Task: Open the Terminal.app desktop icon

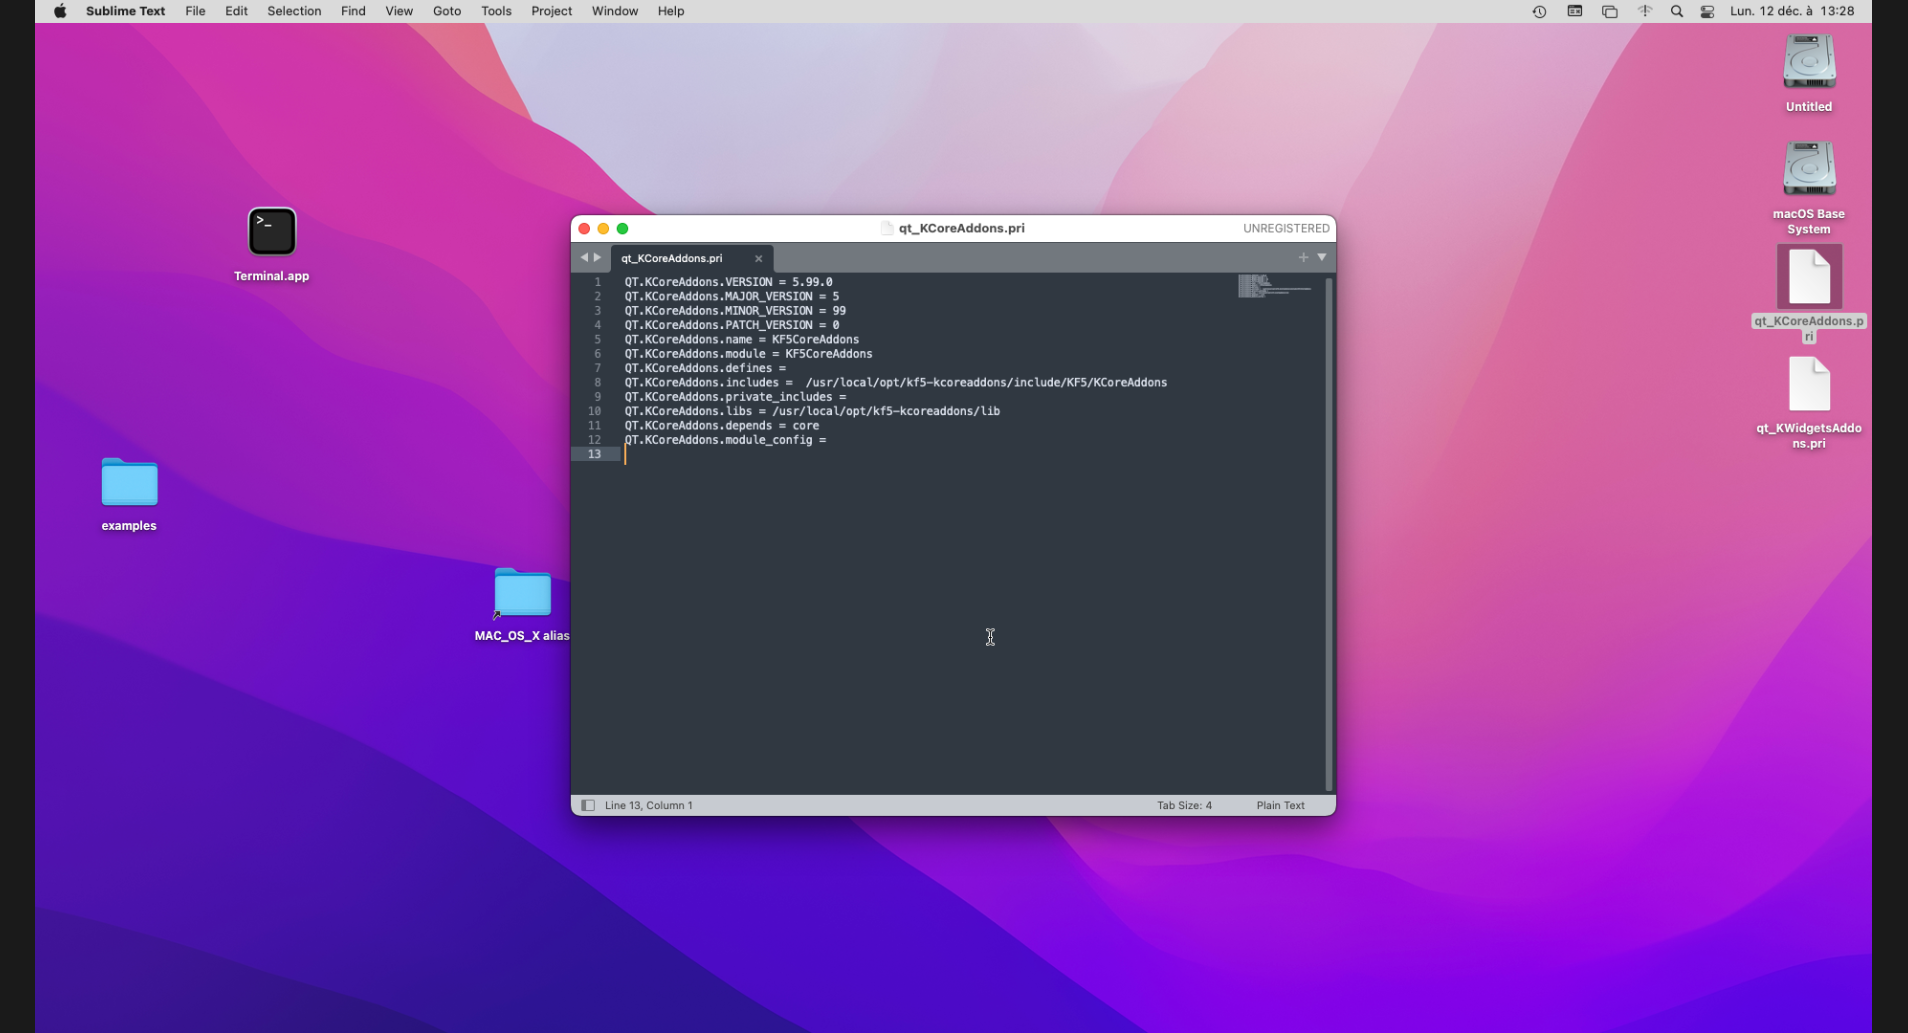Action: coord(272,232)
